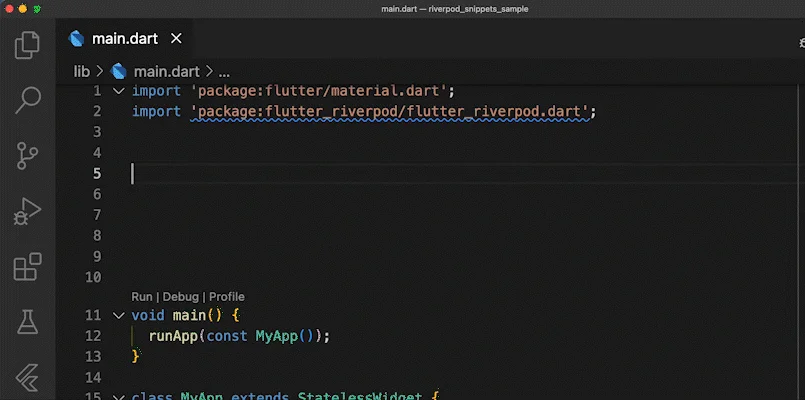
Task: Open the Flutter sidebar view
Action: (x=28, y=378)
